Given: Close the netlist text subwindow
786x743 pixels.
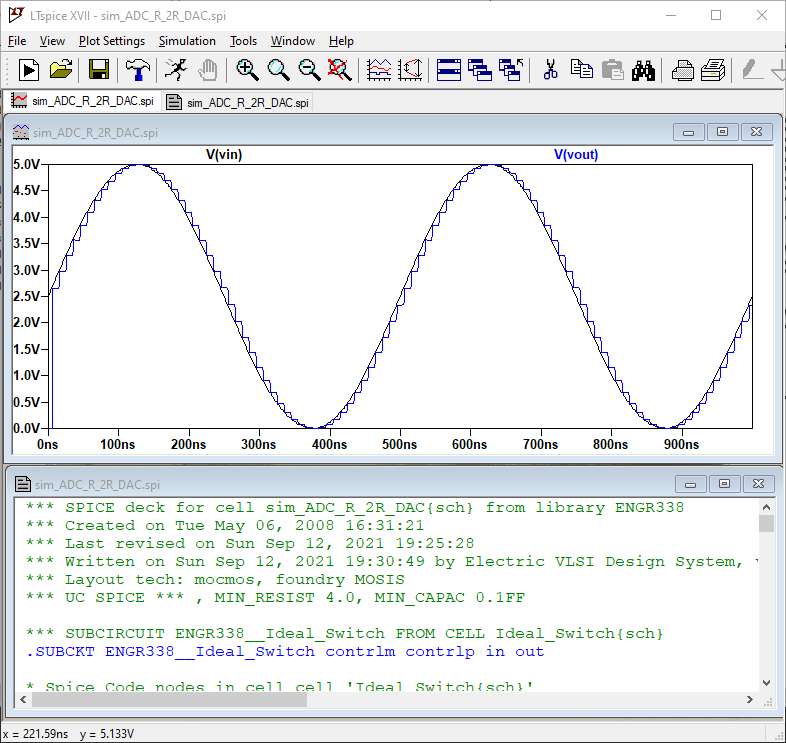Looking at the screenshot, I should [758, 484].
